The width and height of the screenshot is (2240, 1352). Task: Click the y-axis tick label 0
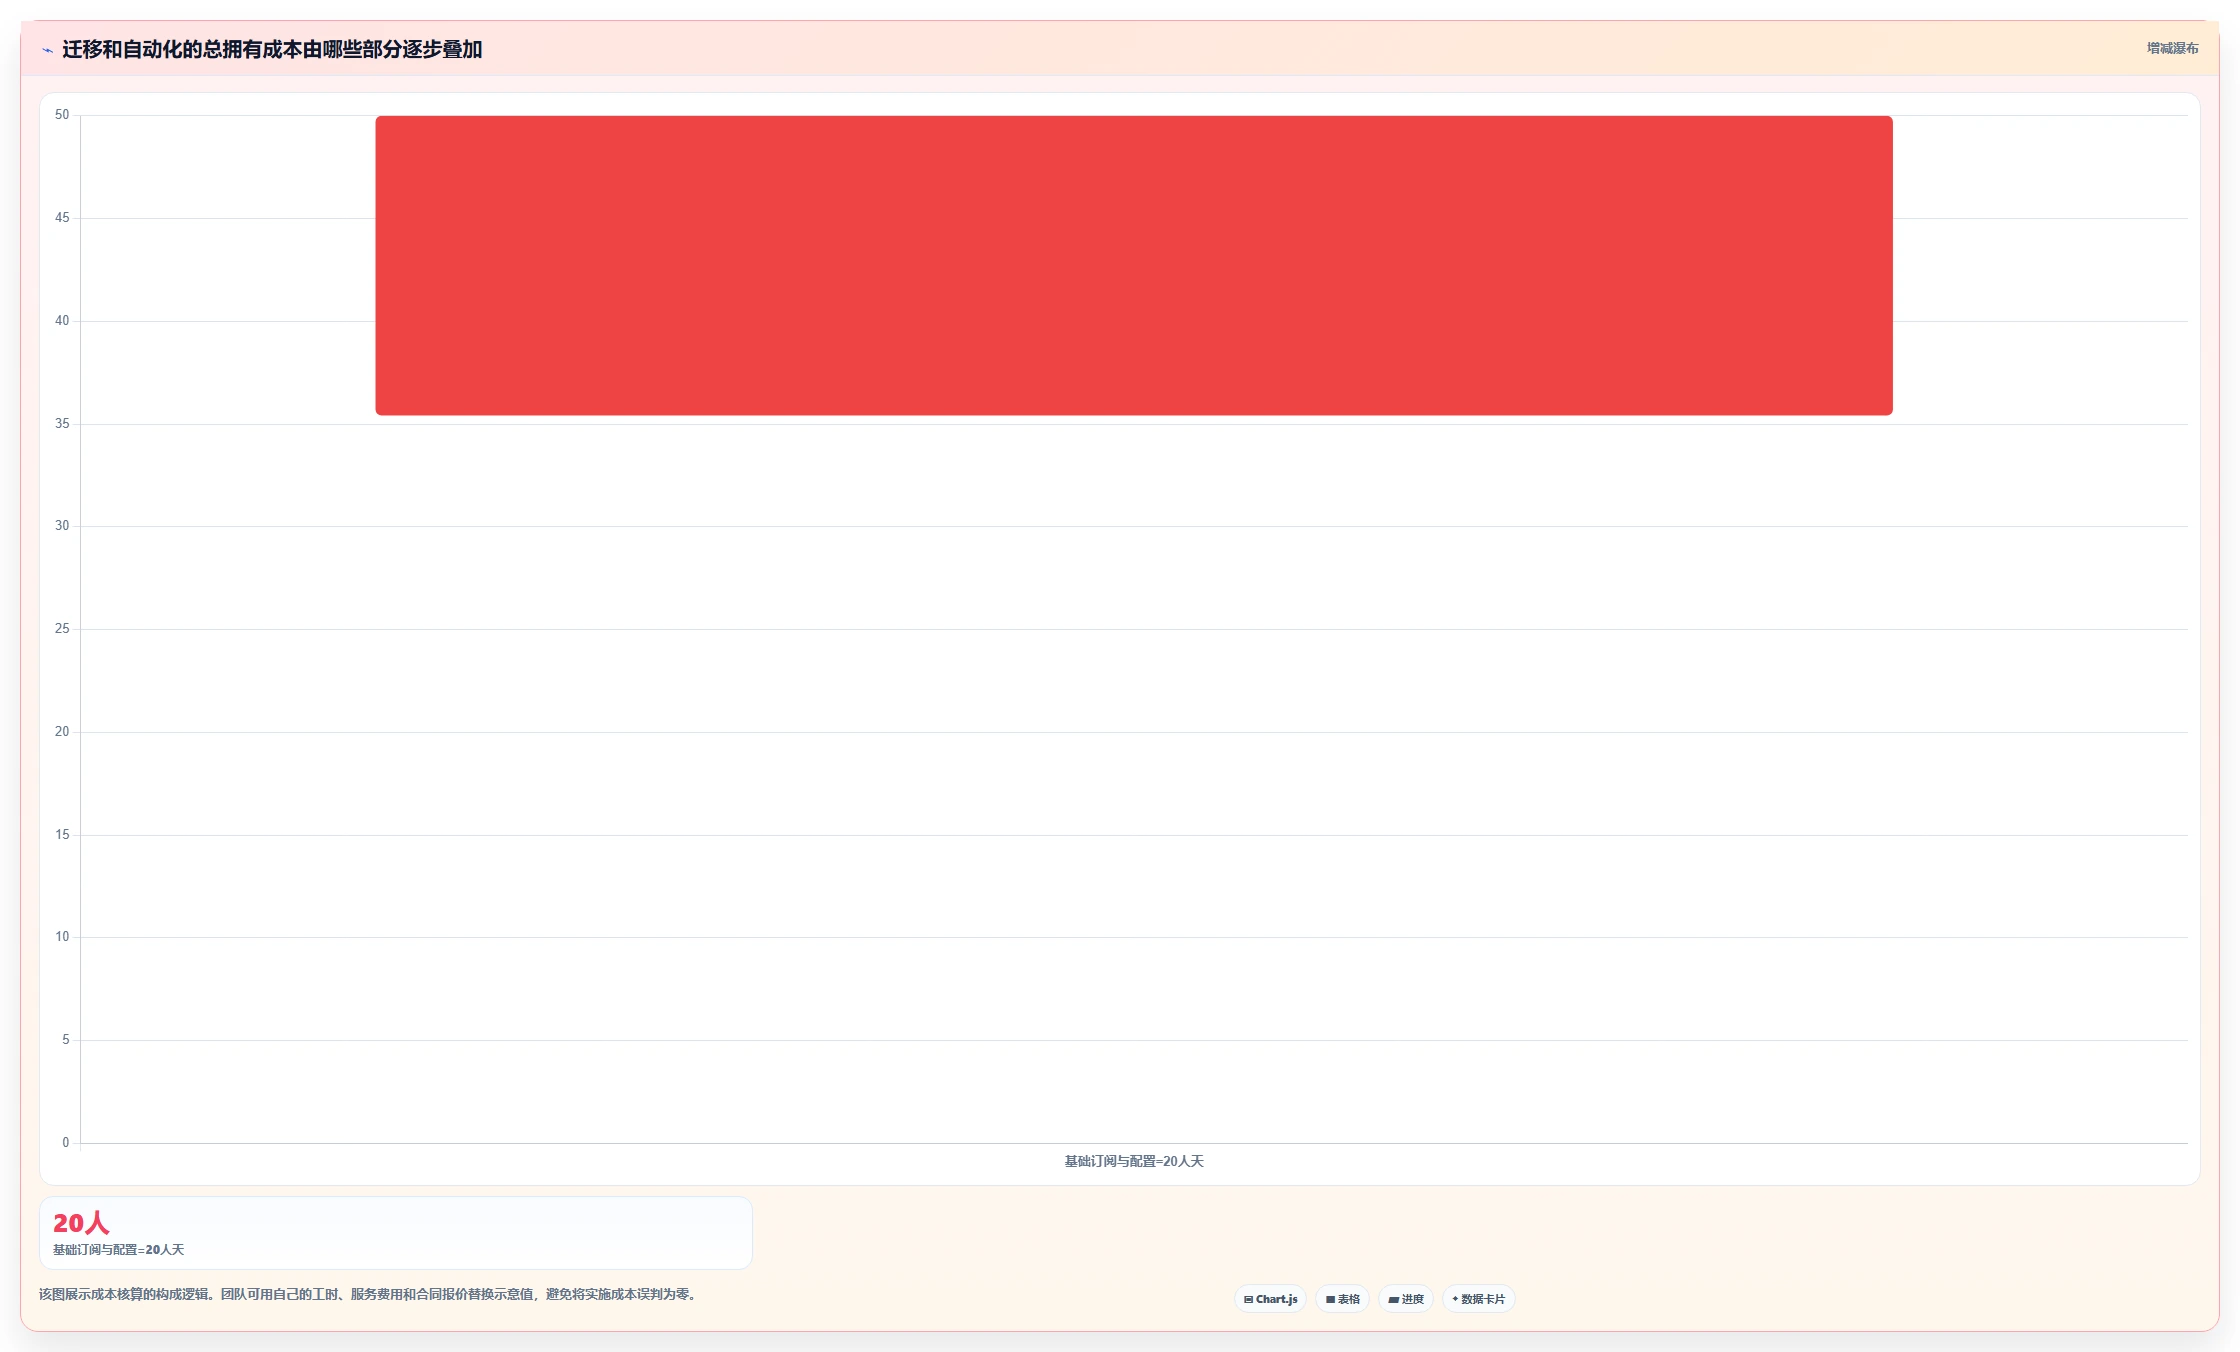(66, 1143)
